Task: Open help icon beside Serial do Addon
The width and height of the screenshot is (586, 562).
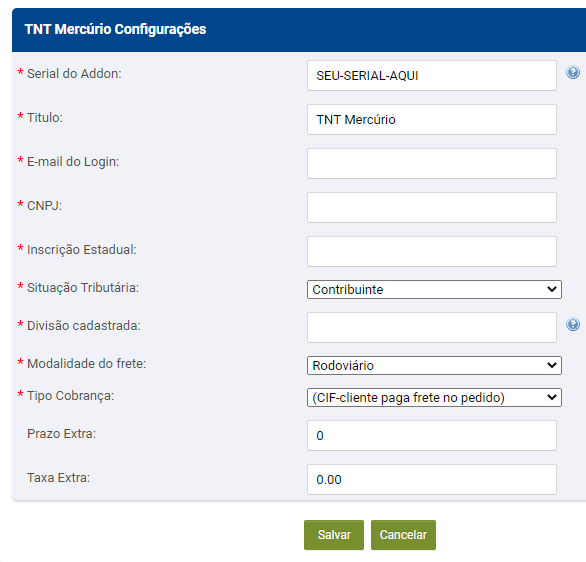Action: [x=573, y=72]
